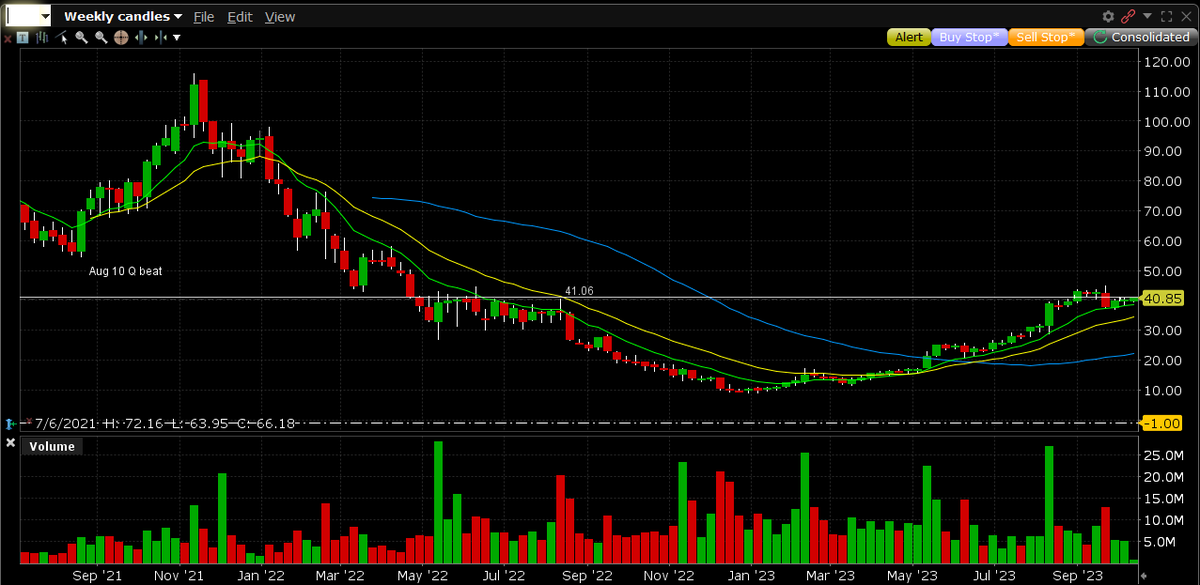Screen dimensions: 1200x585
Task: Click the 41.06 price annotation
Action: [580, 290]
